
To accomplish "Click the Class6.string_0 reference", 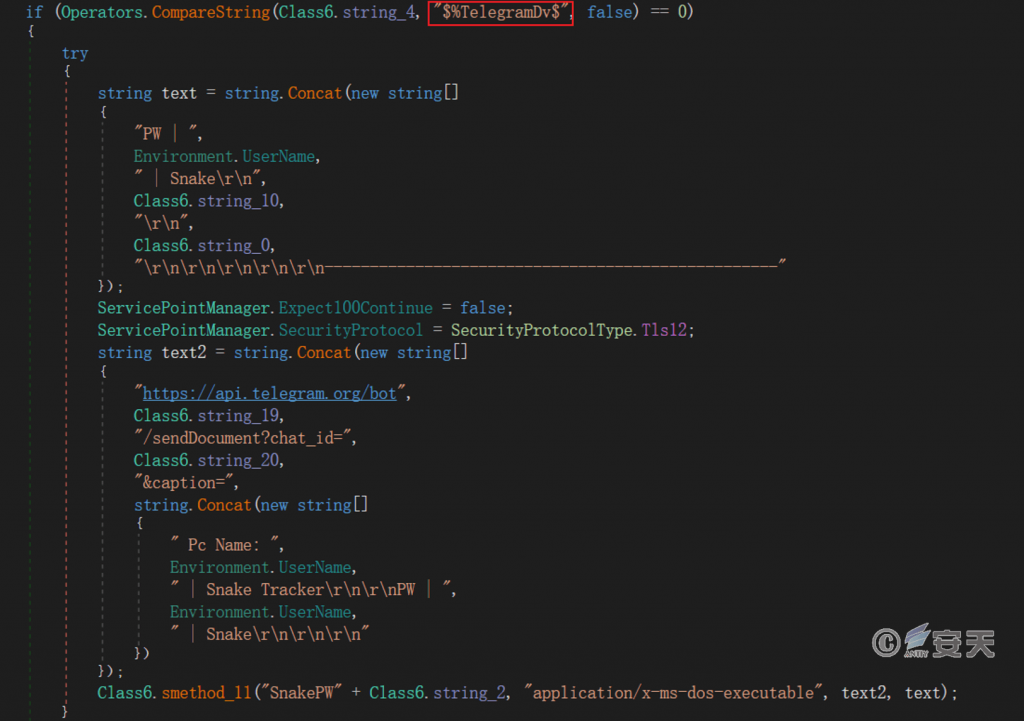I will click(x=202, y=245).
